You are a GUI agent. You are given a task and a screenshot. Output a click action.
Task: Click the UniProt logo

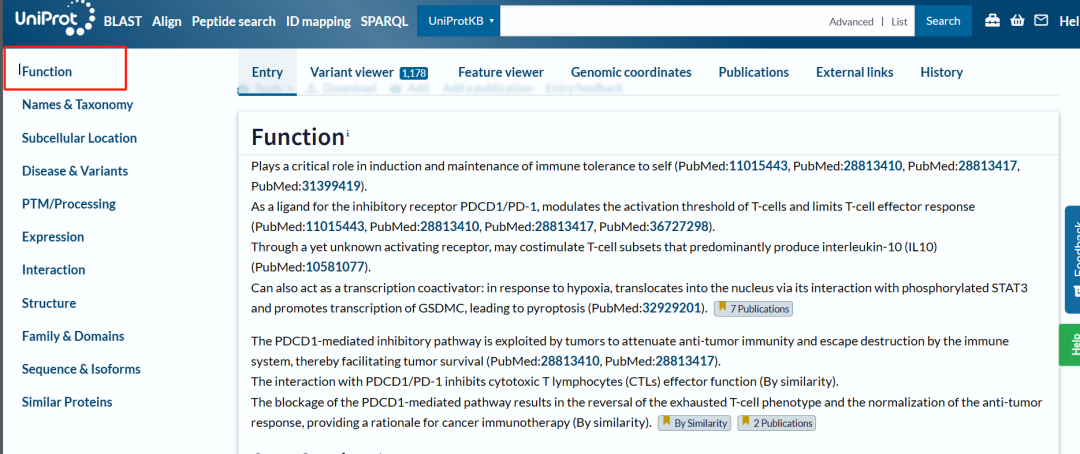55,20
